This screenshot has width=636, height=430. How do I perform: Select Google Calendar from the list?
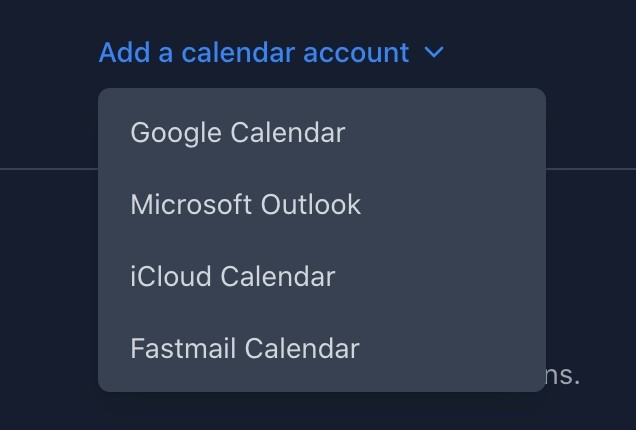[x=238, y=132]
